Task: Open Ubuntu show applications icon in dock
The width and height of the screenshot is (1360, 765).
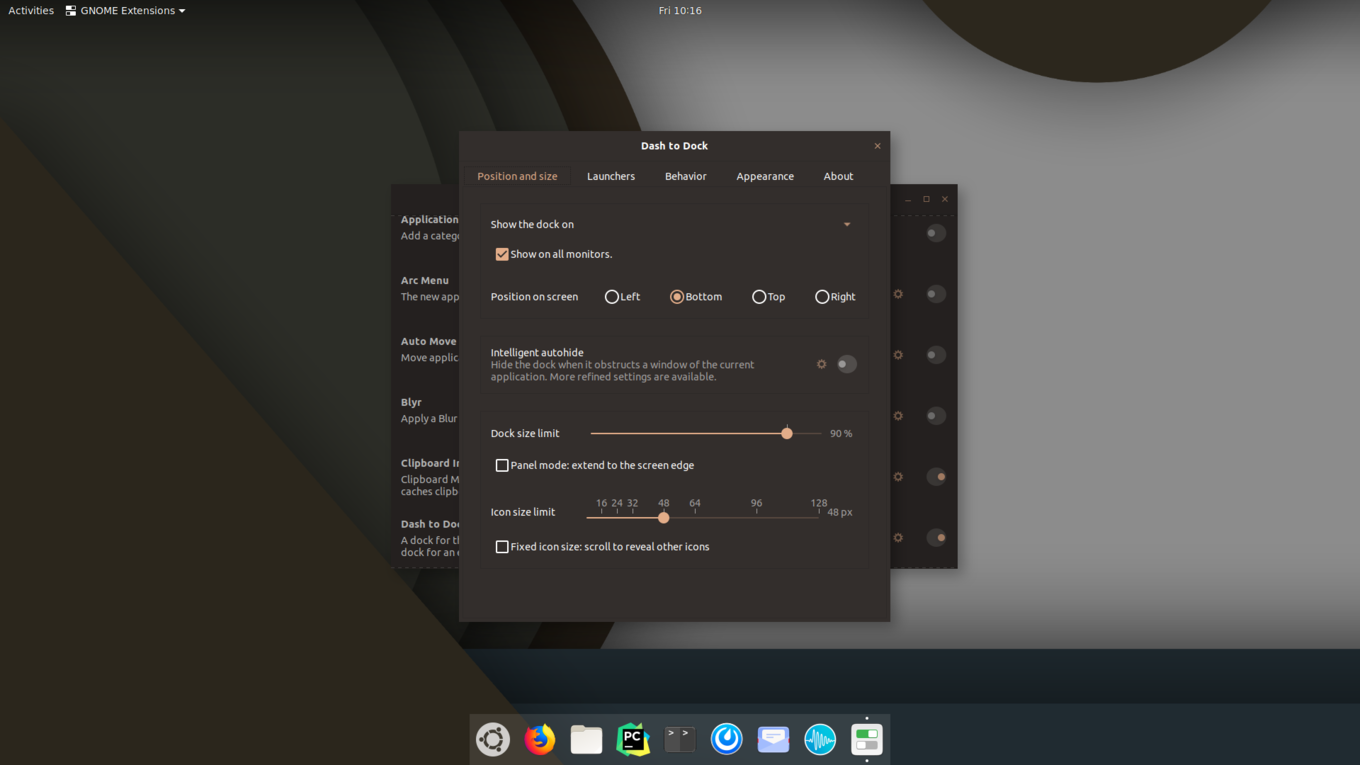Action: pos(493,739)
